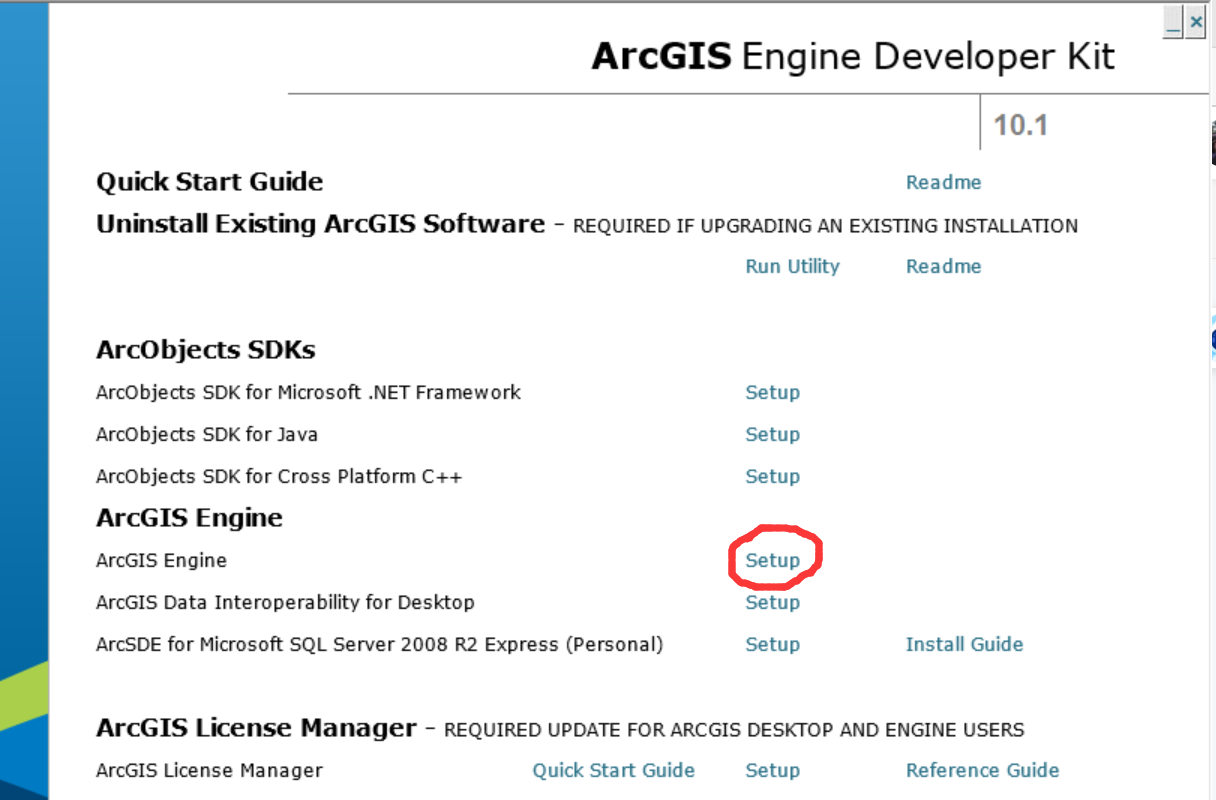The height and width of the screenshot is (800, 1216).
Task: Open the ArcSDE Install Guide link
Action: coord(964,644)
